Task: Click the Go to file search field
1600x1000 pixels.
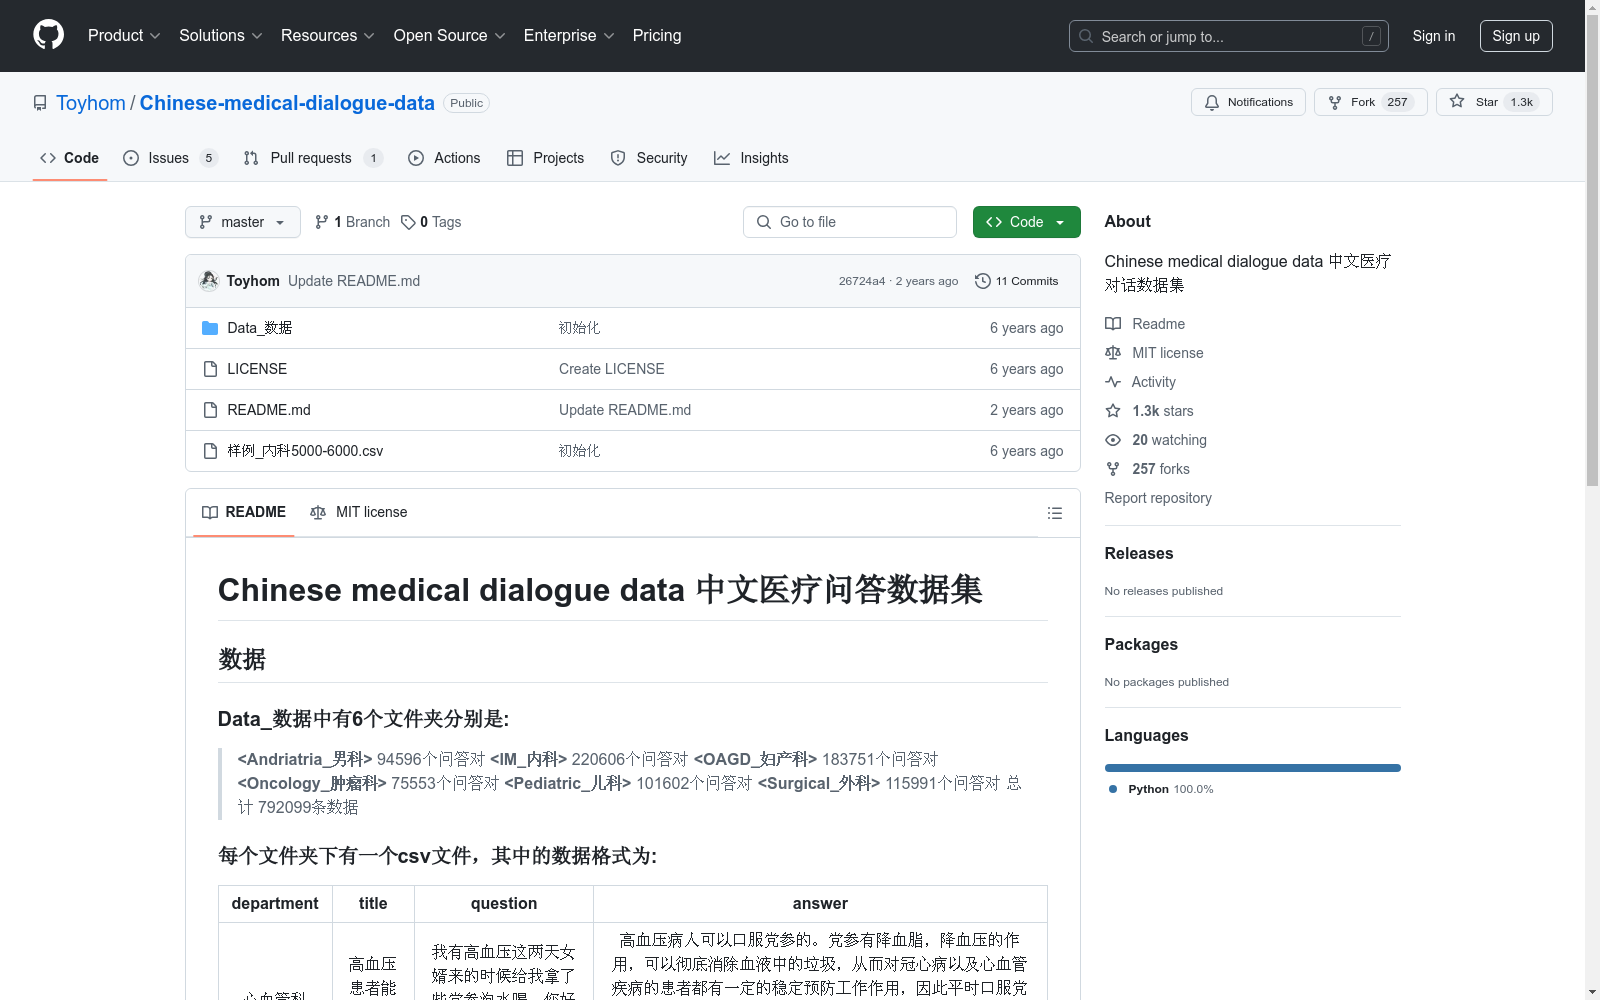Action: point(849,222)
